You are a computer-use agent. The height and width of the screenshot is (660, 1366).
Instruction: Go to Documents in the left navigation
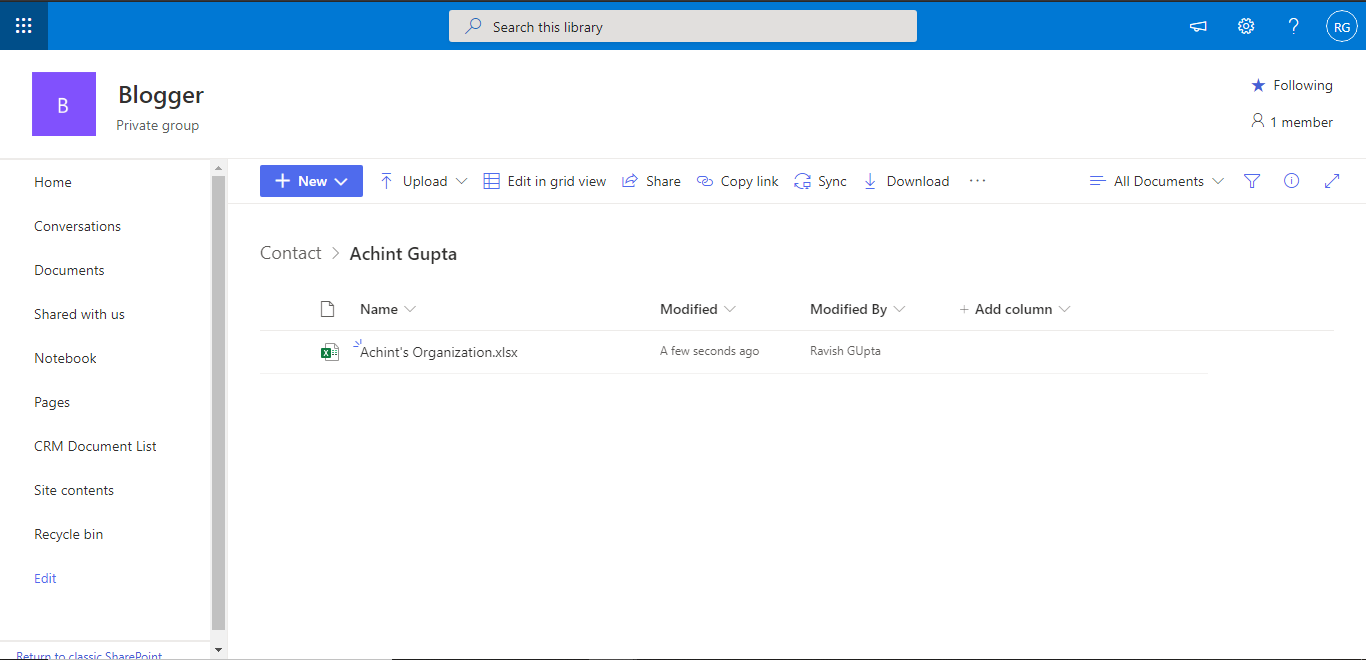[69, 270]
